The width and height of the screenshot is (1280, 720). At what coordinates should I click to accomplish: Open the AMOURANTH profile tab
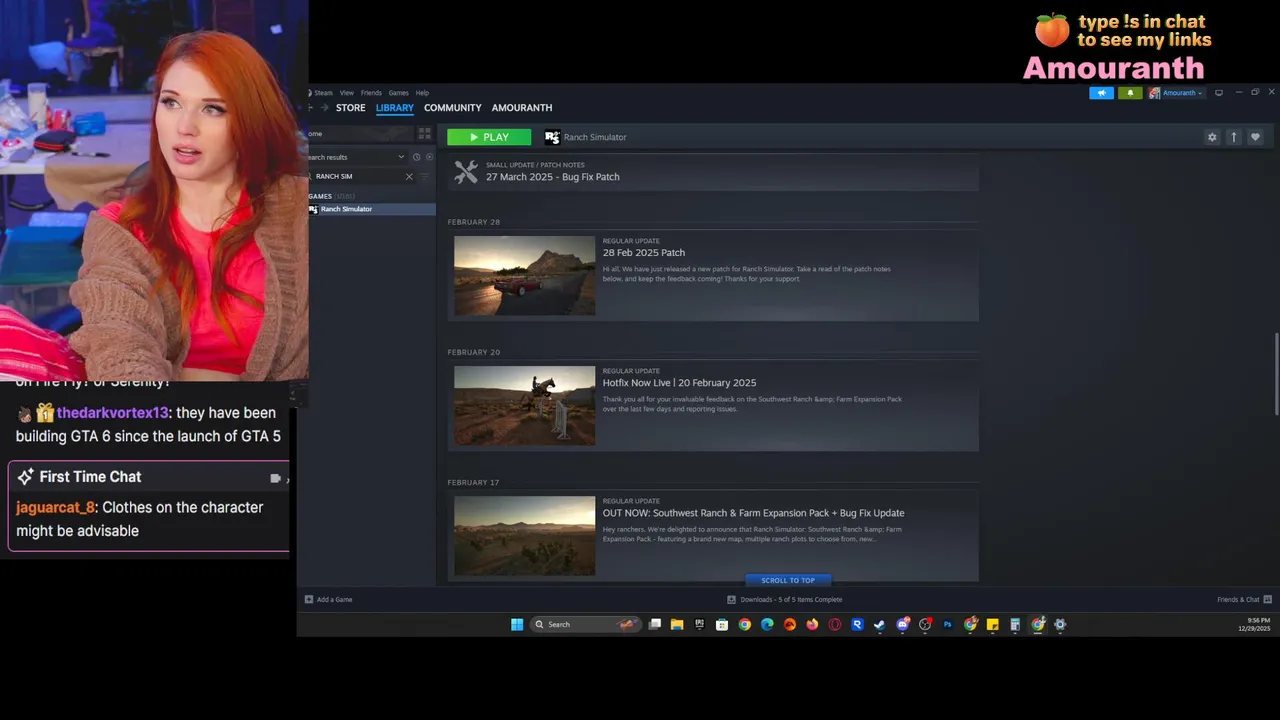point(522,108)
